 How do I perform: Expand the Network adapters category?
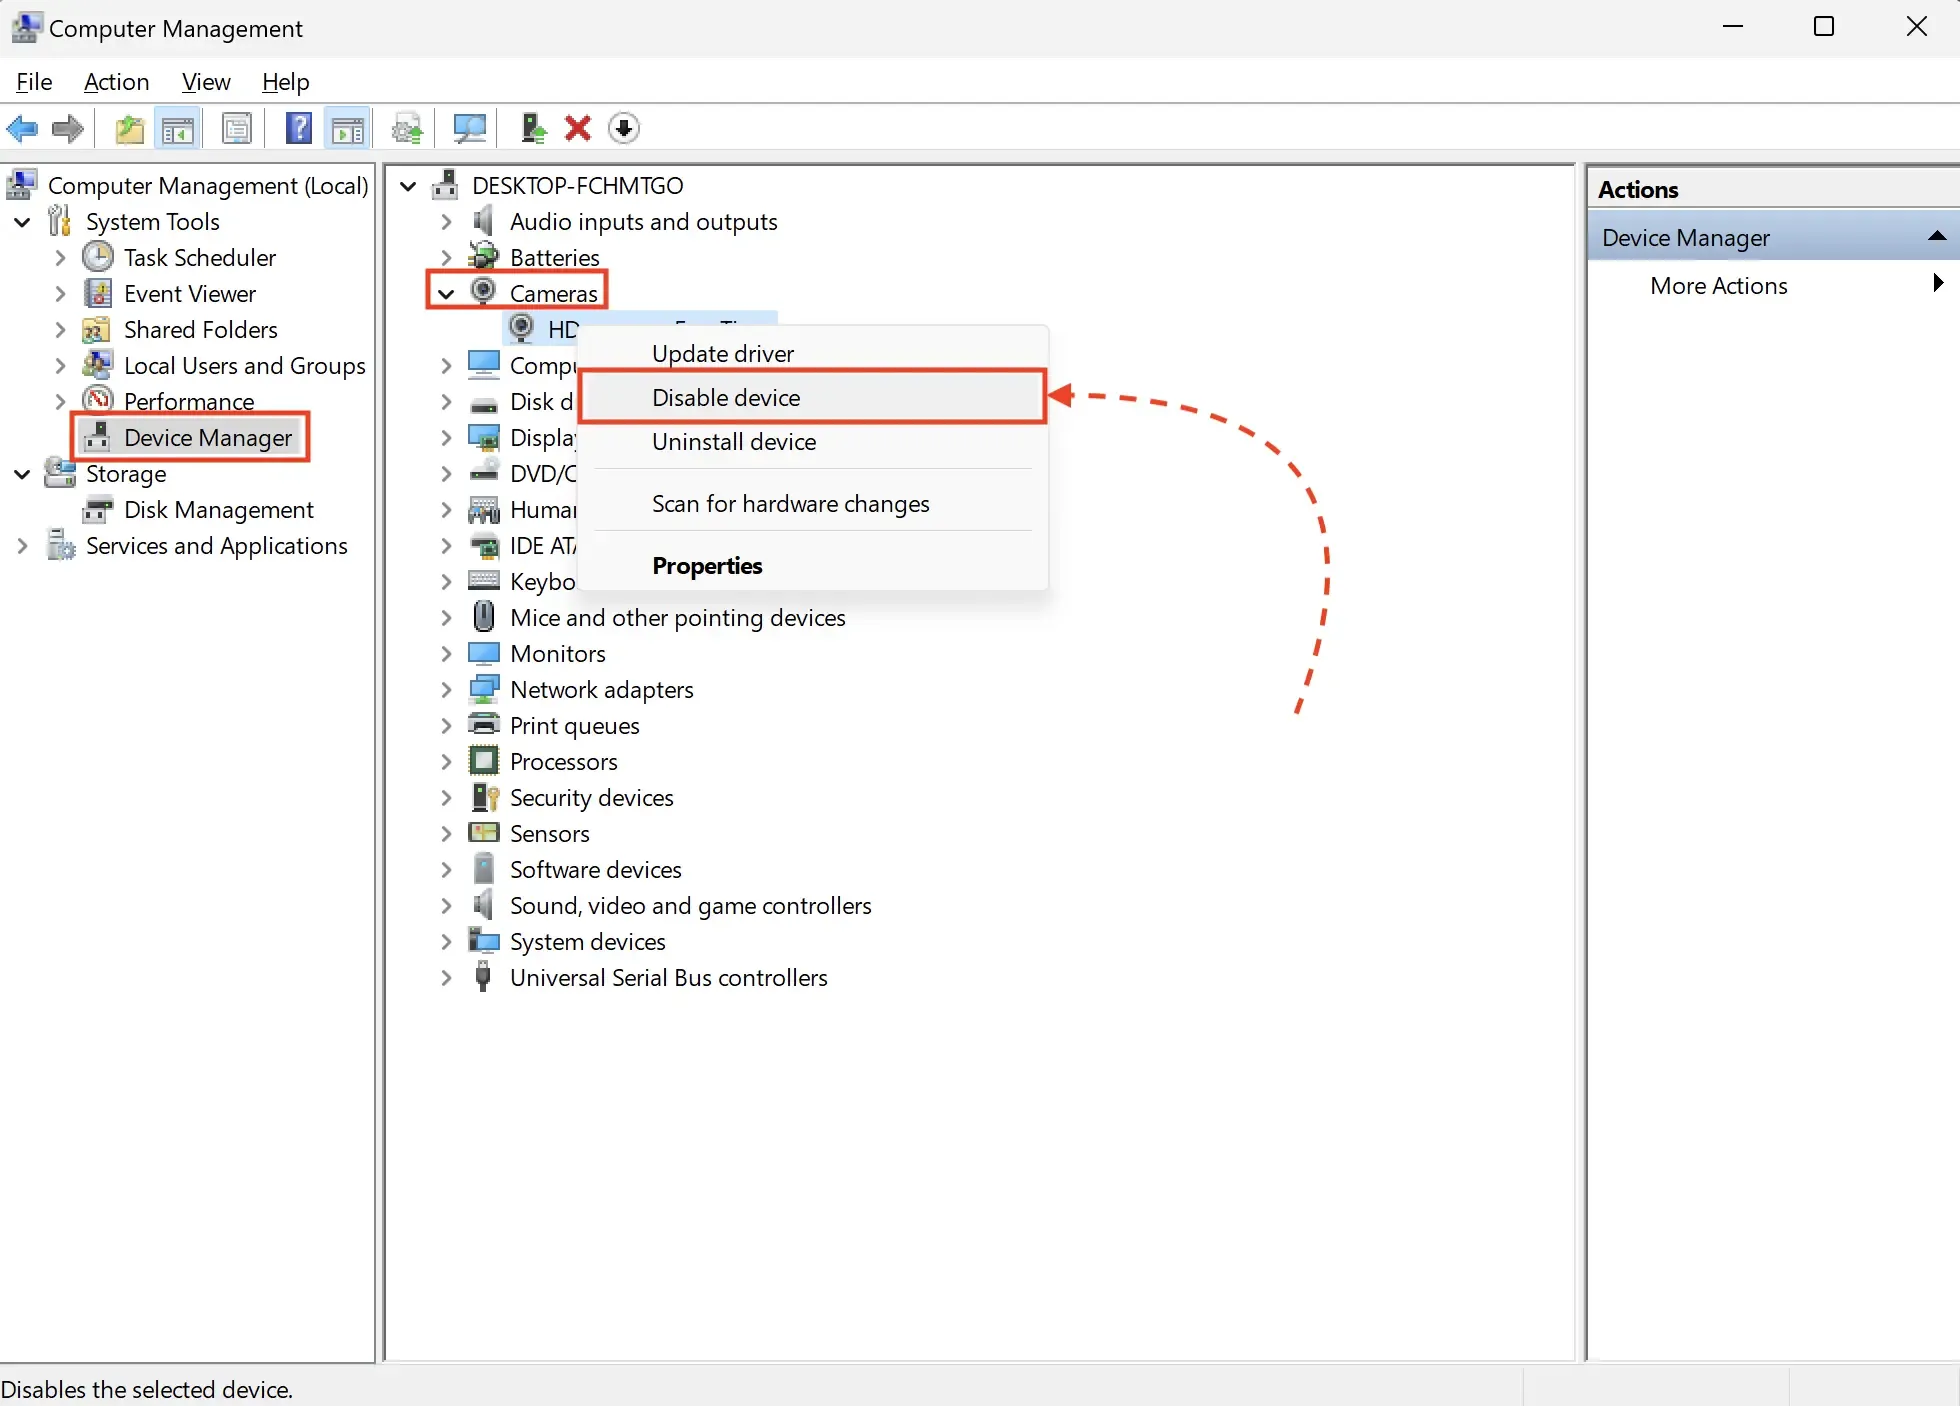(x=446, y=690)
